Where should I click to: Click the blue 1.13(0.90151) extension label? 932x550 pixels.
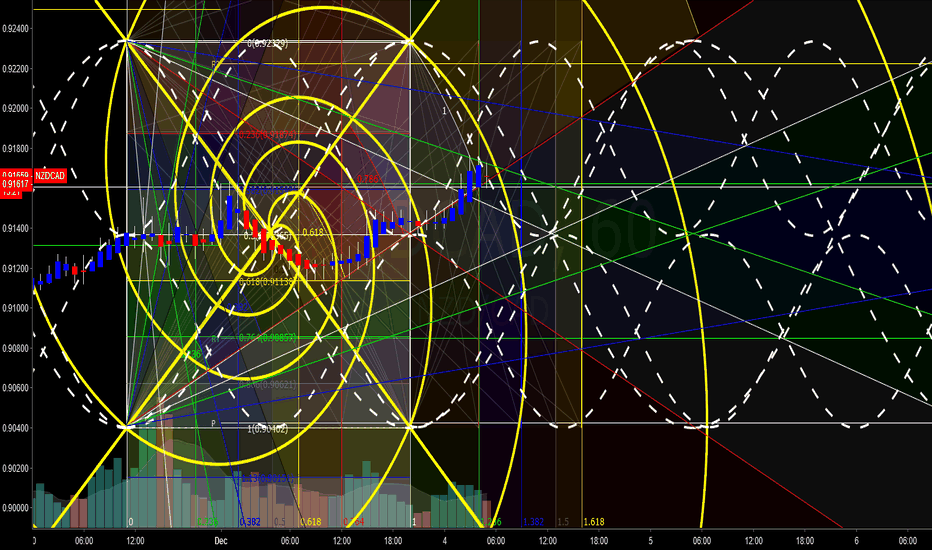pos(267,478)
